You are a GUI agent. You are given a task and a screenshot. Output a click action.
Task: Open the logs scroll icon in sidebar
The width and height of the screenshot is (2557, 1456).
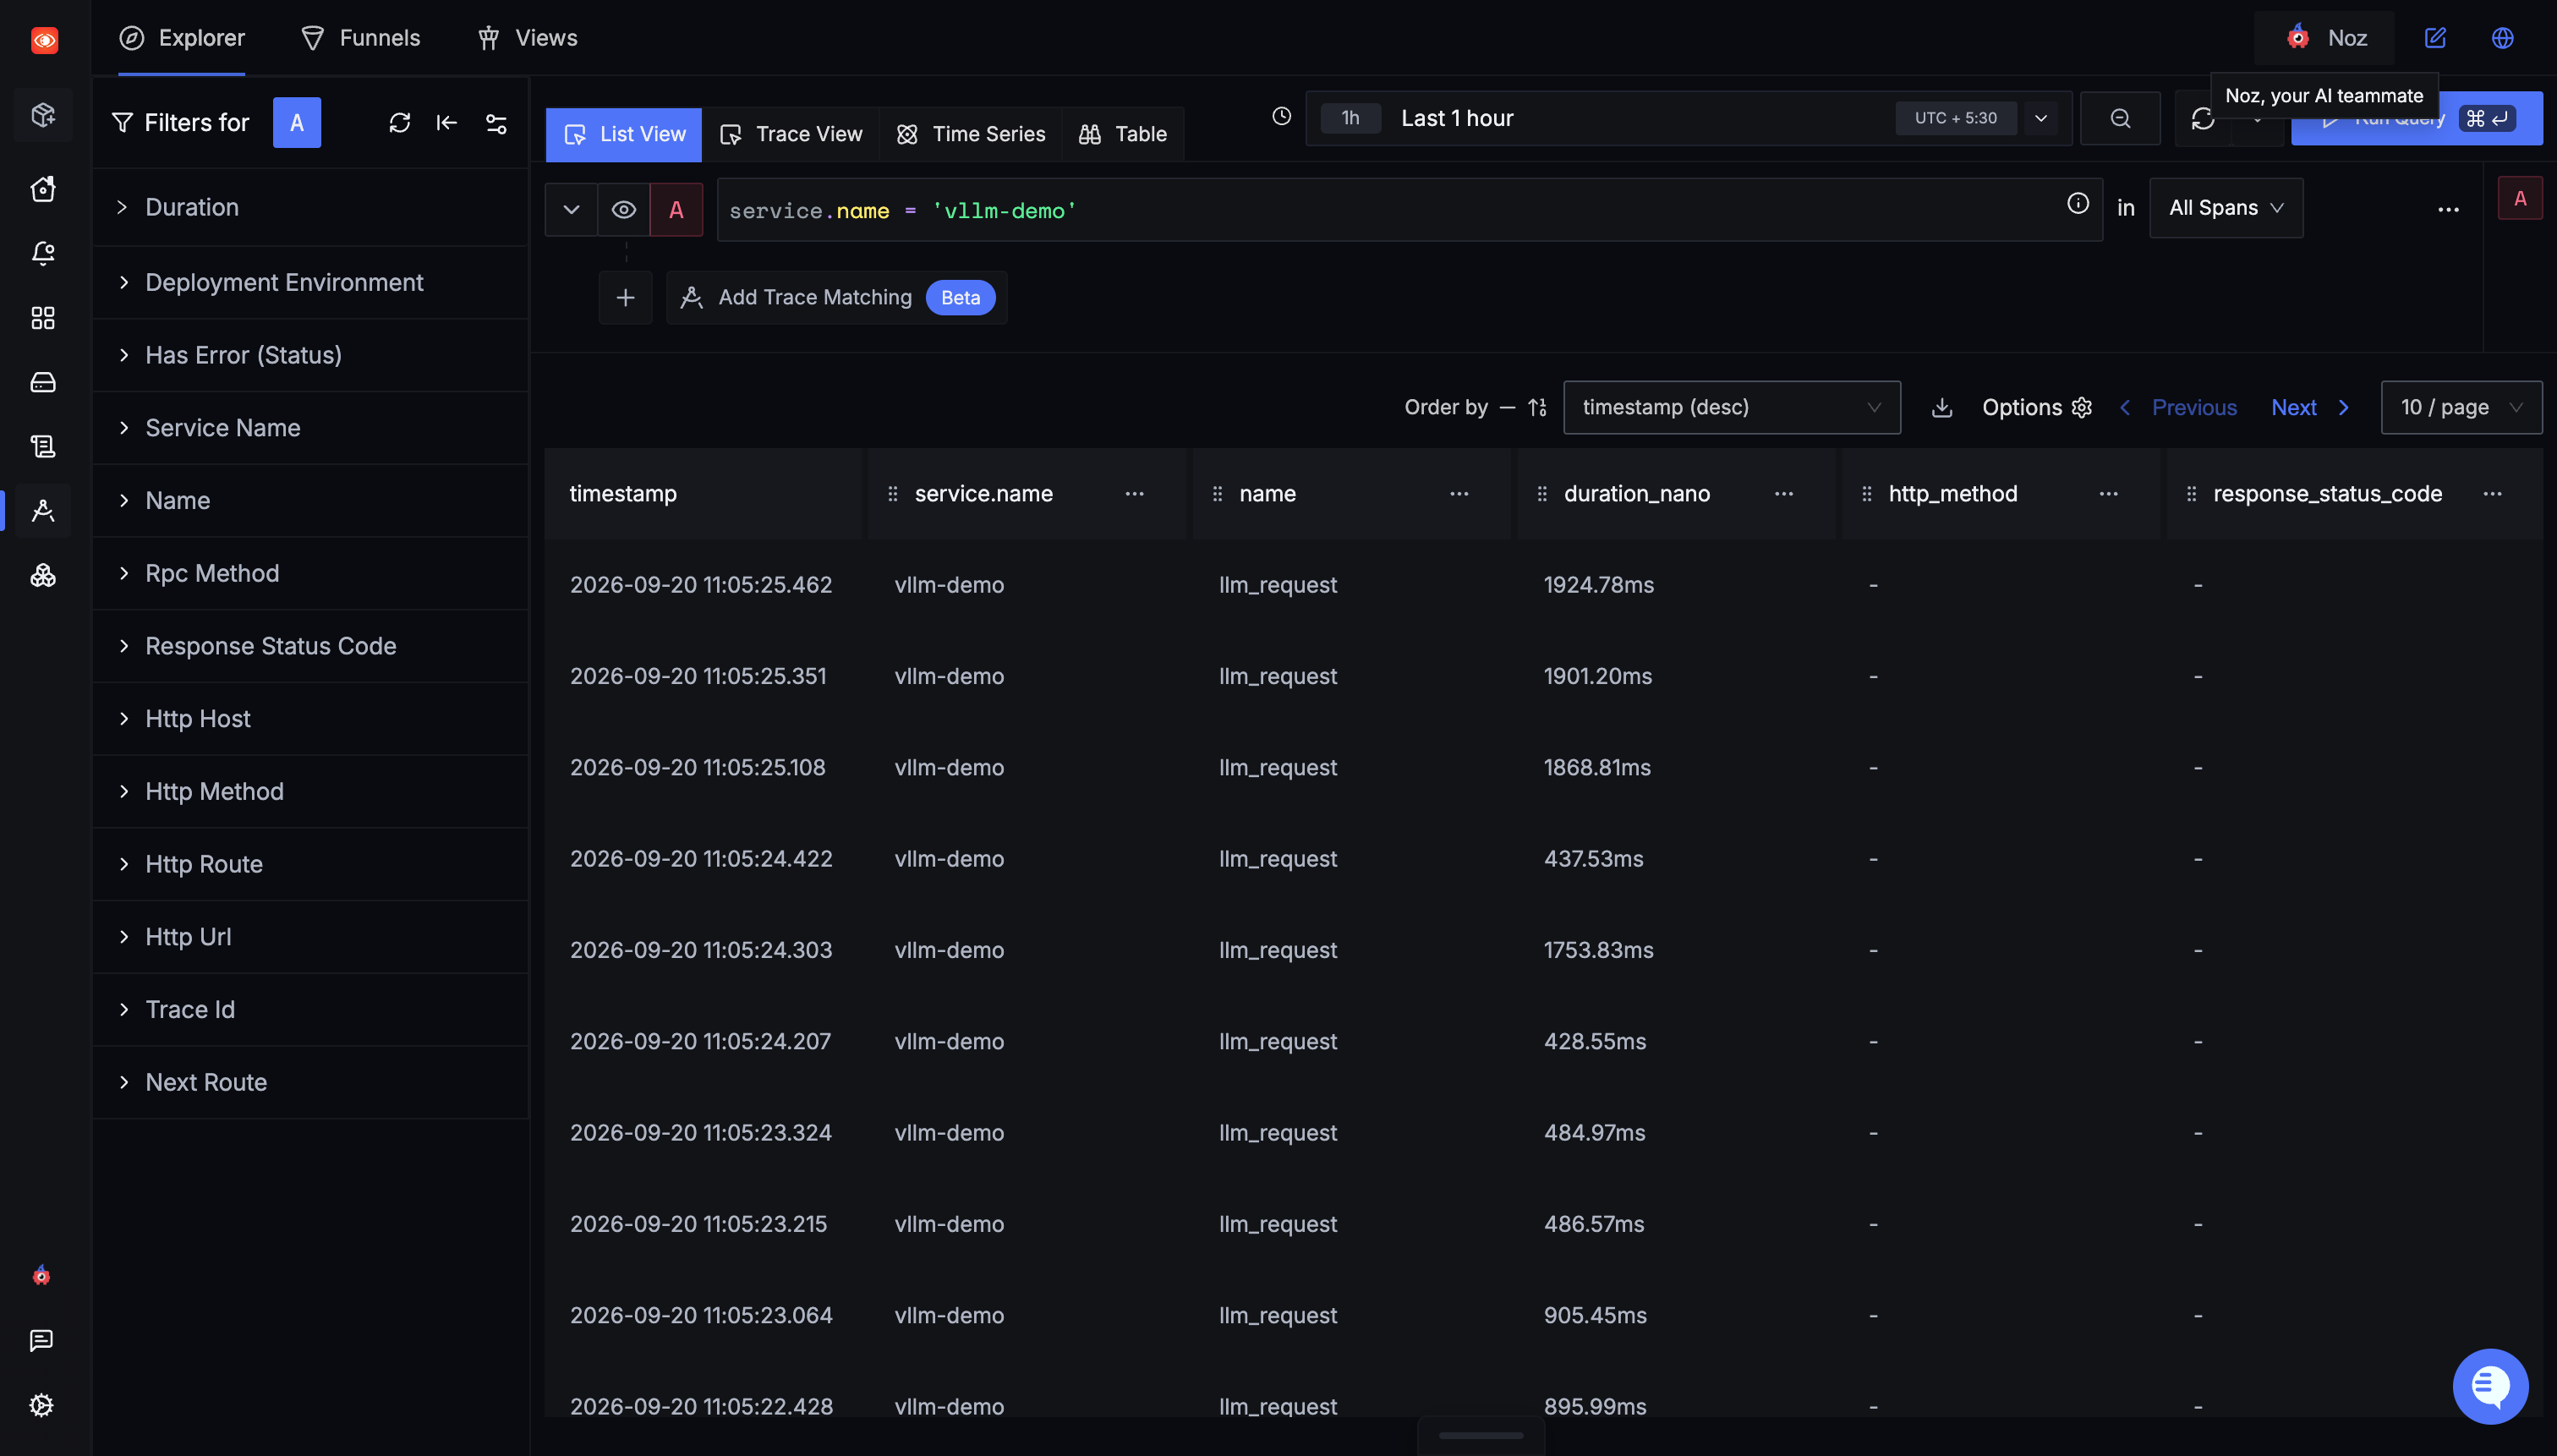[x=43, y=446]
